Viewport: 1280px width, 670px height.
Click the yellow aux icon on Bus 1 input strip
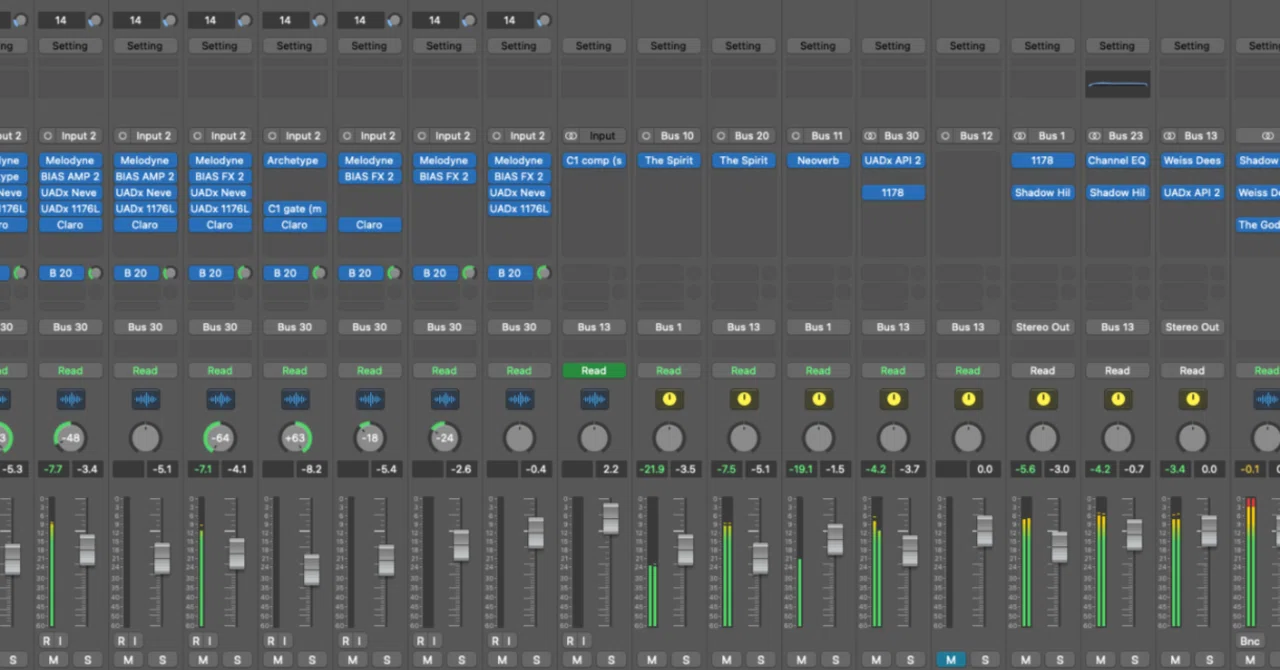(1043, 399)
